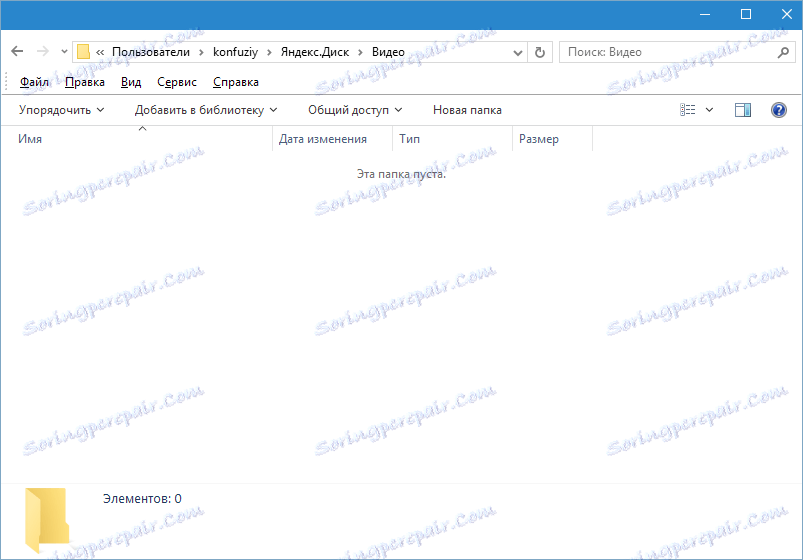Toggle the preview pane icon
Image resolution: width=803 pixels, height=560 pixels.
(x=743, y=110)
